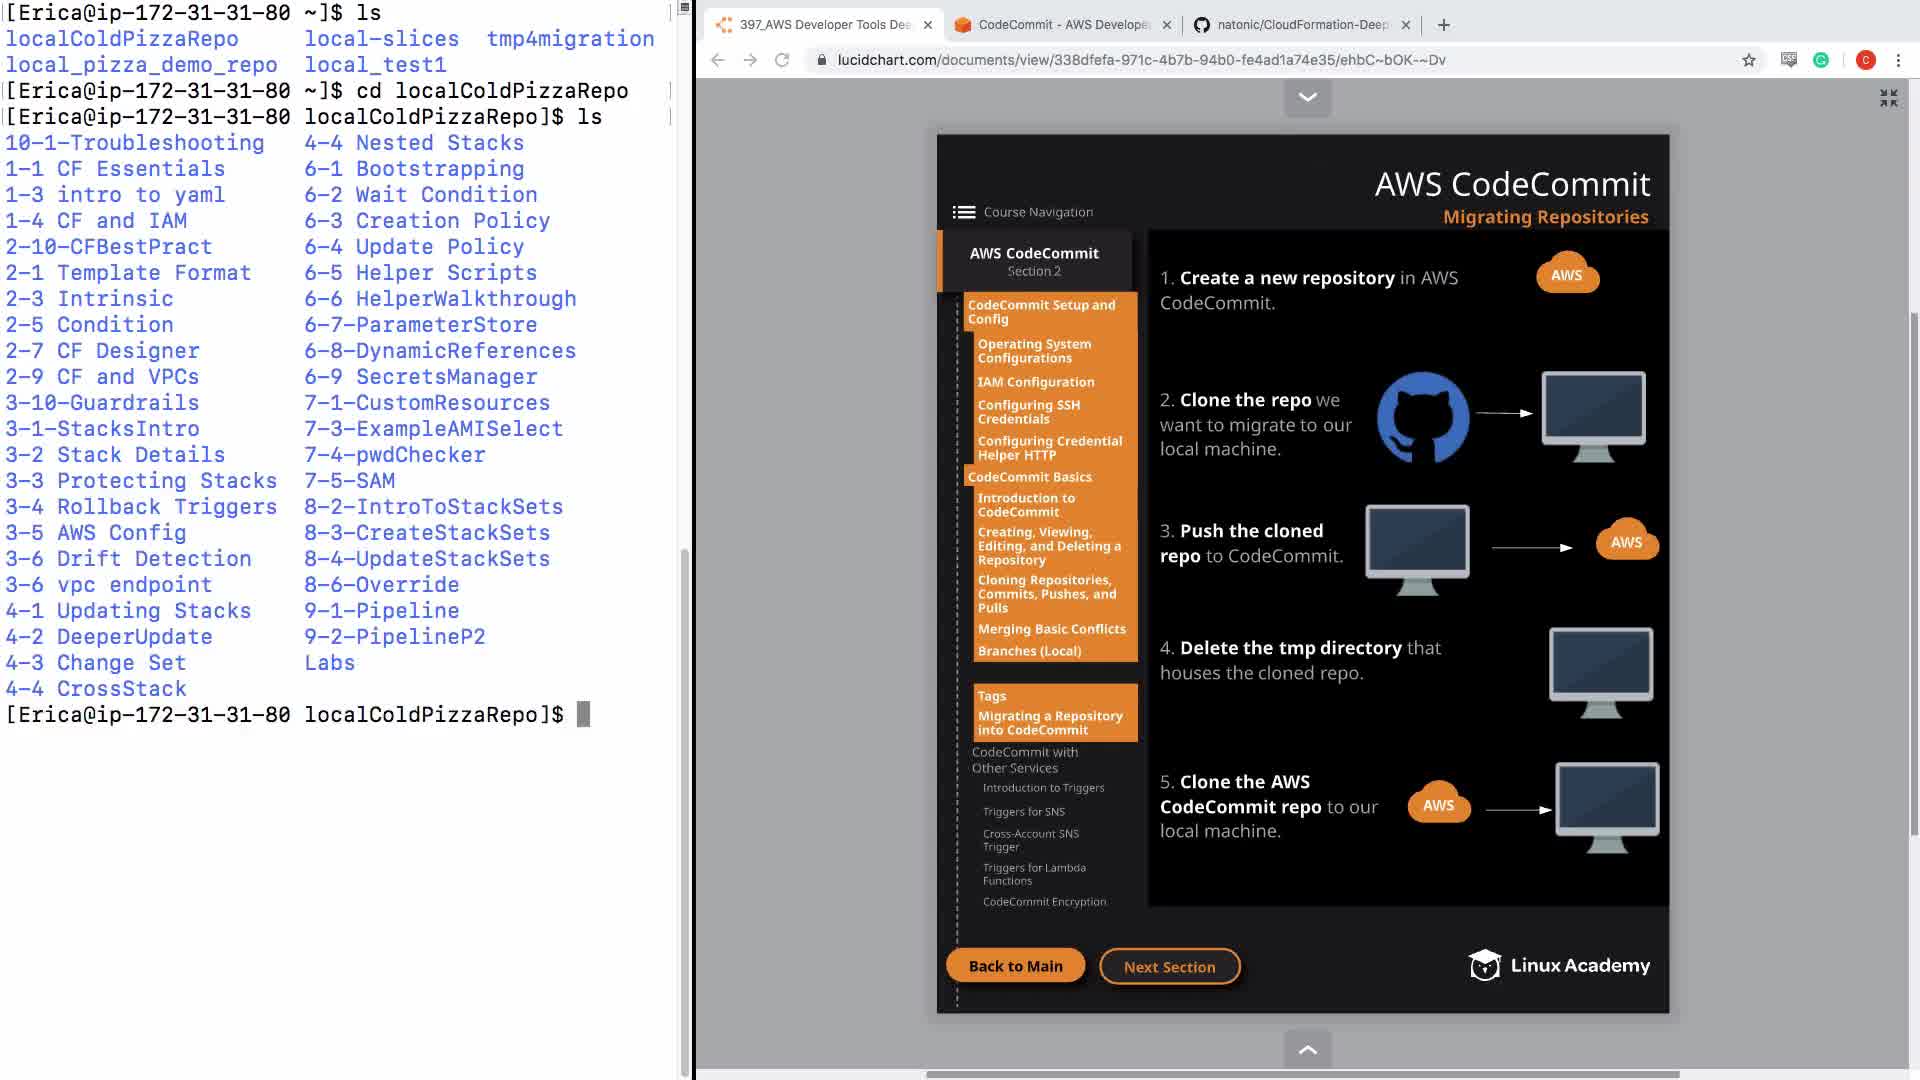
Task: Switch to the CodeCommit - AWS Developer tab
Action: 1063,25
